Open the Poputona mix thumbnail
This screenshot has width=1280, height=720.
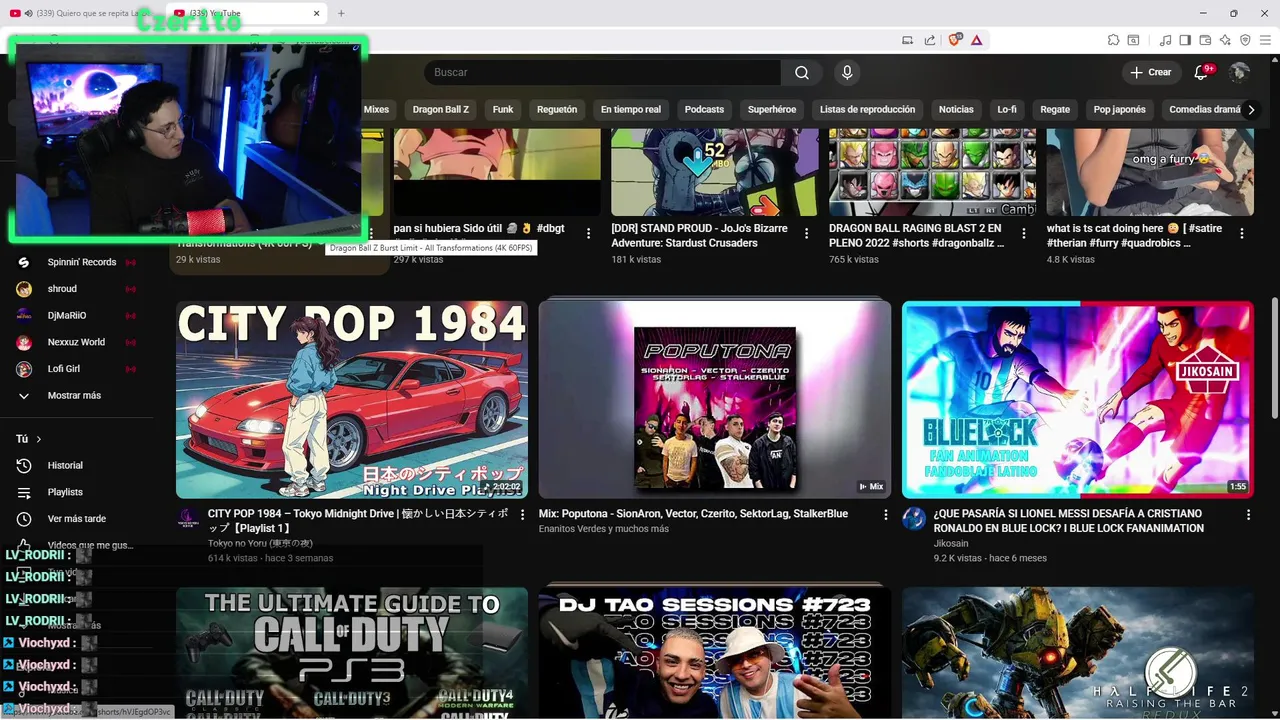pos(715,400)
